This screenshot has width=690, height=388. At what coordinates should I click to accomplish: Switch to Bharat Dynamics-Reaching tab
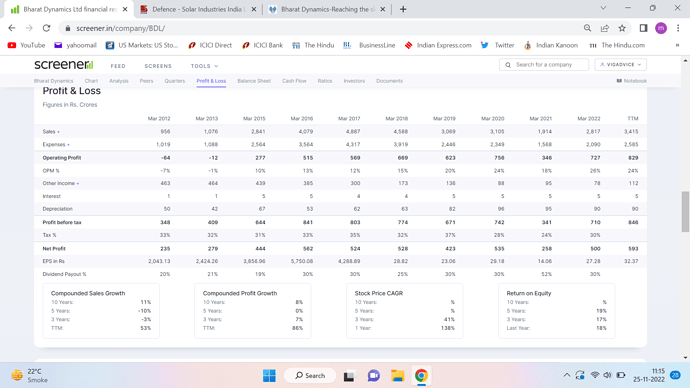click(327, 9)
